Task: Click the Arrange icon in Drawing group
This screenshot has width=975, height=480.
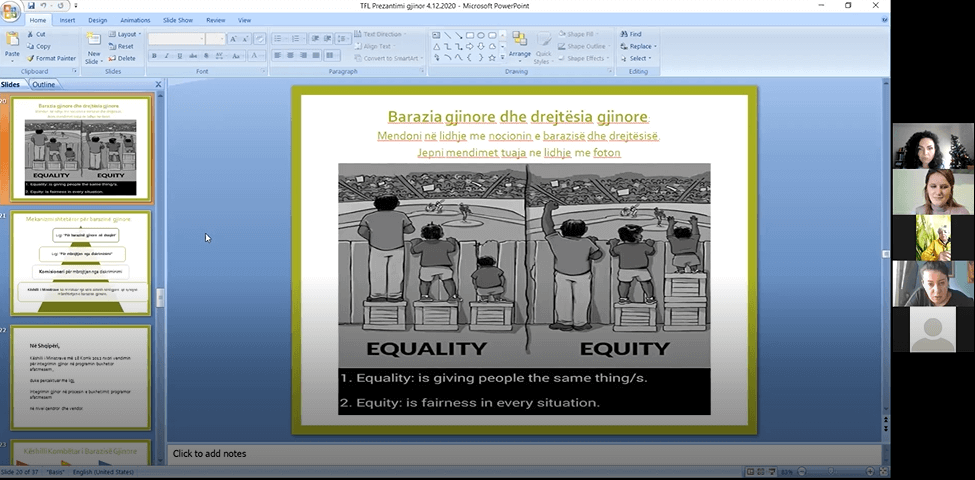Action: 519,40
